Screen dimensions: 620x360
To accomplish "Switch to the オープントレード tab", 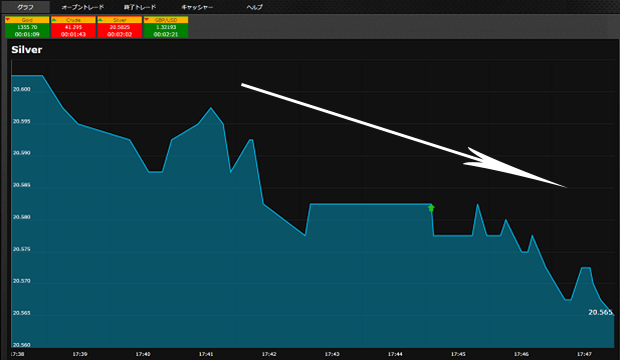I will pyautogui.click(x=83, y=7).
